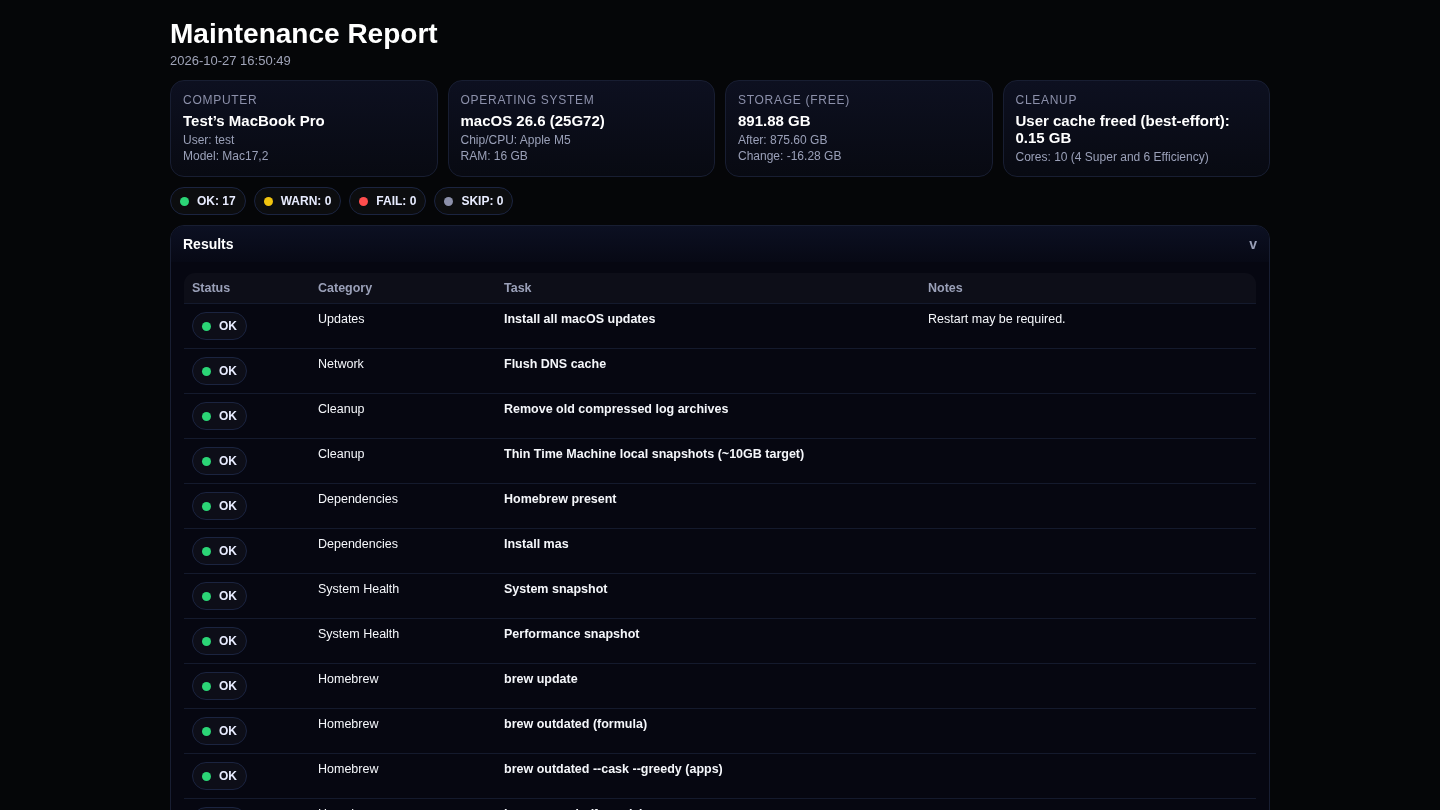
Task: Click the Notes column header
Action: pyautogui.click(x=945, y=288)
